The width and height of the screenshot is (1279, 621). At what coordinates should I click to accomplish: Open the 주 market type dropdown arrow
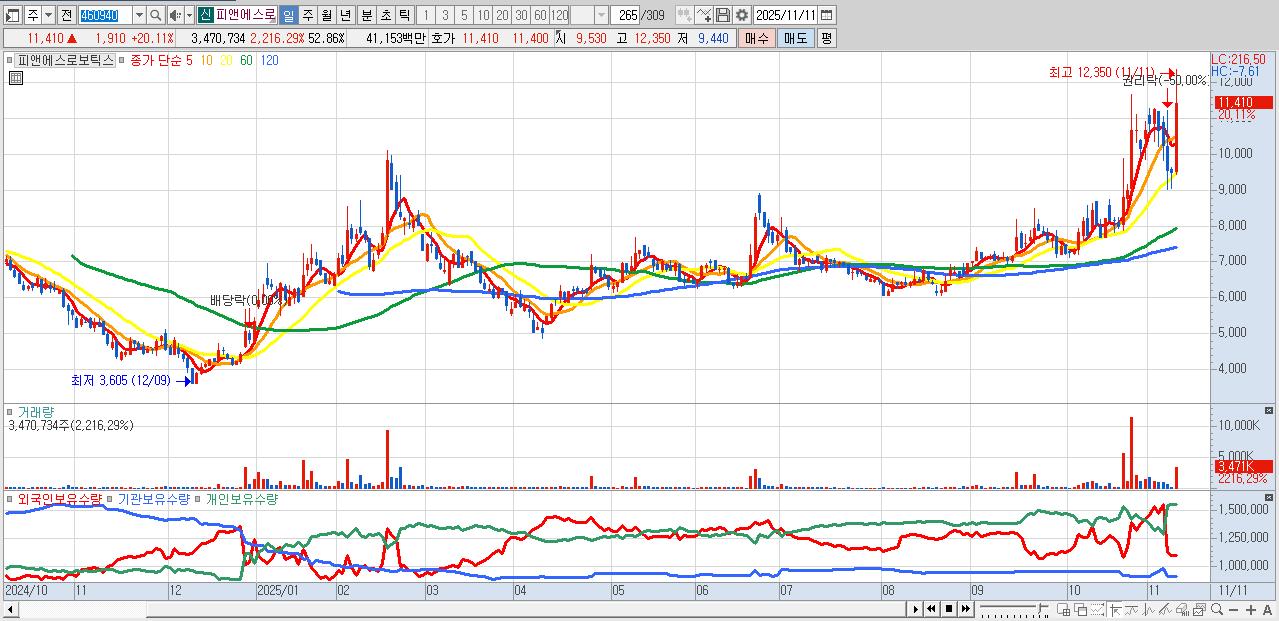(x=49, y=15)
